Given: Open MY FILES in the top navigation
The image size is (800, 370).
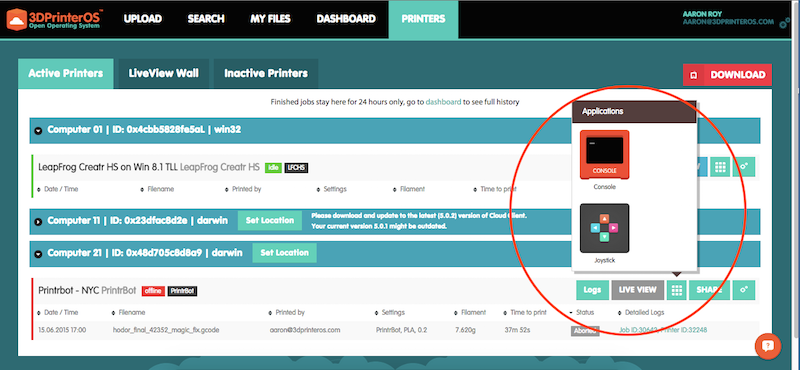Looking at the screenshot, I should [x=270, y=19].
